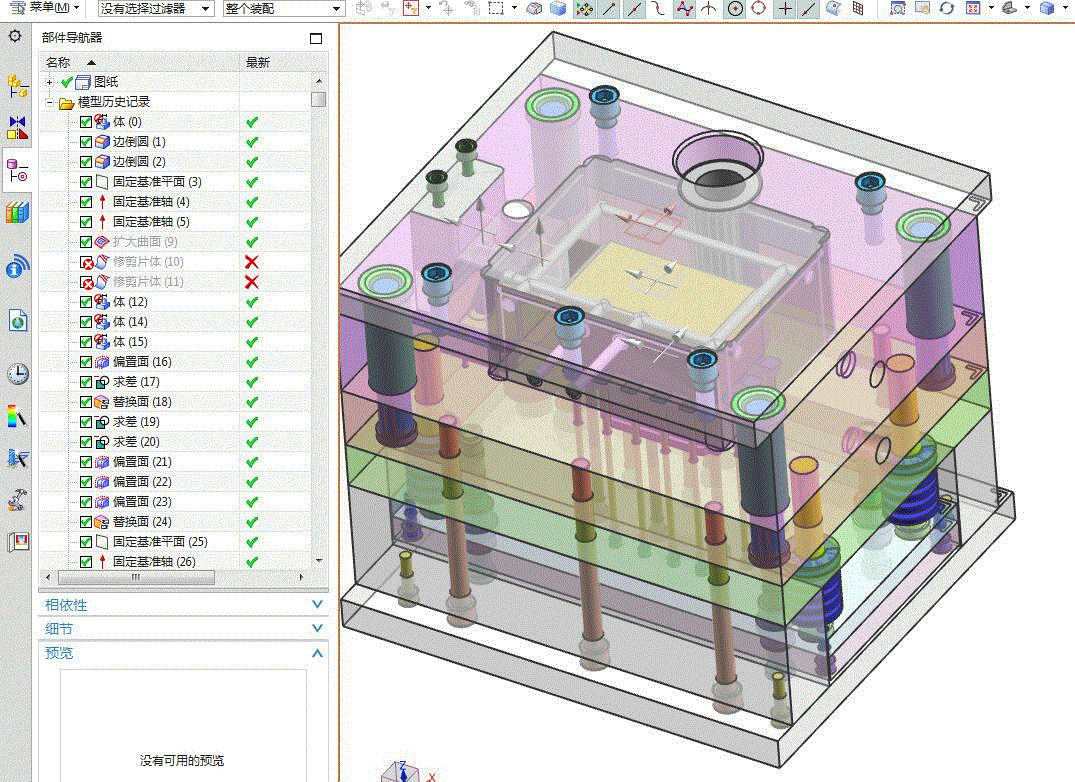This screenshot has height=782, width=1075.
Task: Enable the suppressed 修剪片体 (10) checkbox
Action: click(86, 262)
